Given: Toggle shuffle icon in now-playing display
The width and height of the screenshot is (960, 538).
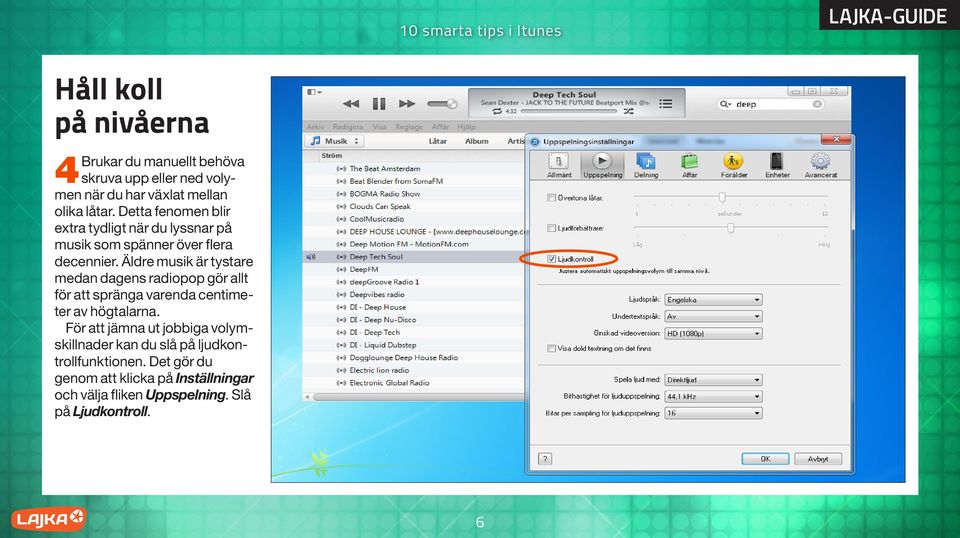Looking at the screenshot, I should click(629, 111).
